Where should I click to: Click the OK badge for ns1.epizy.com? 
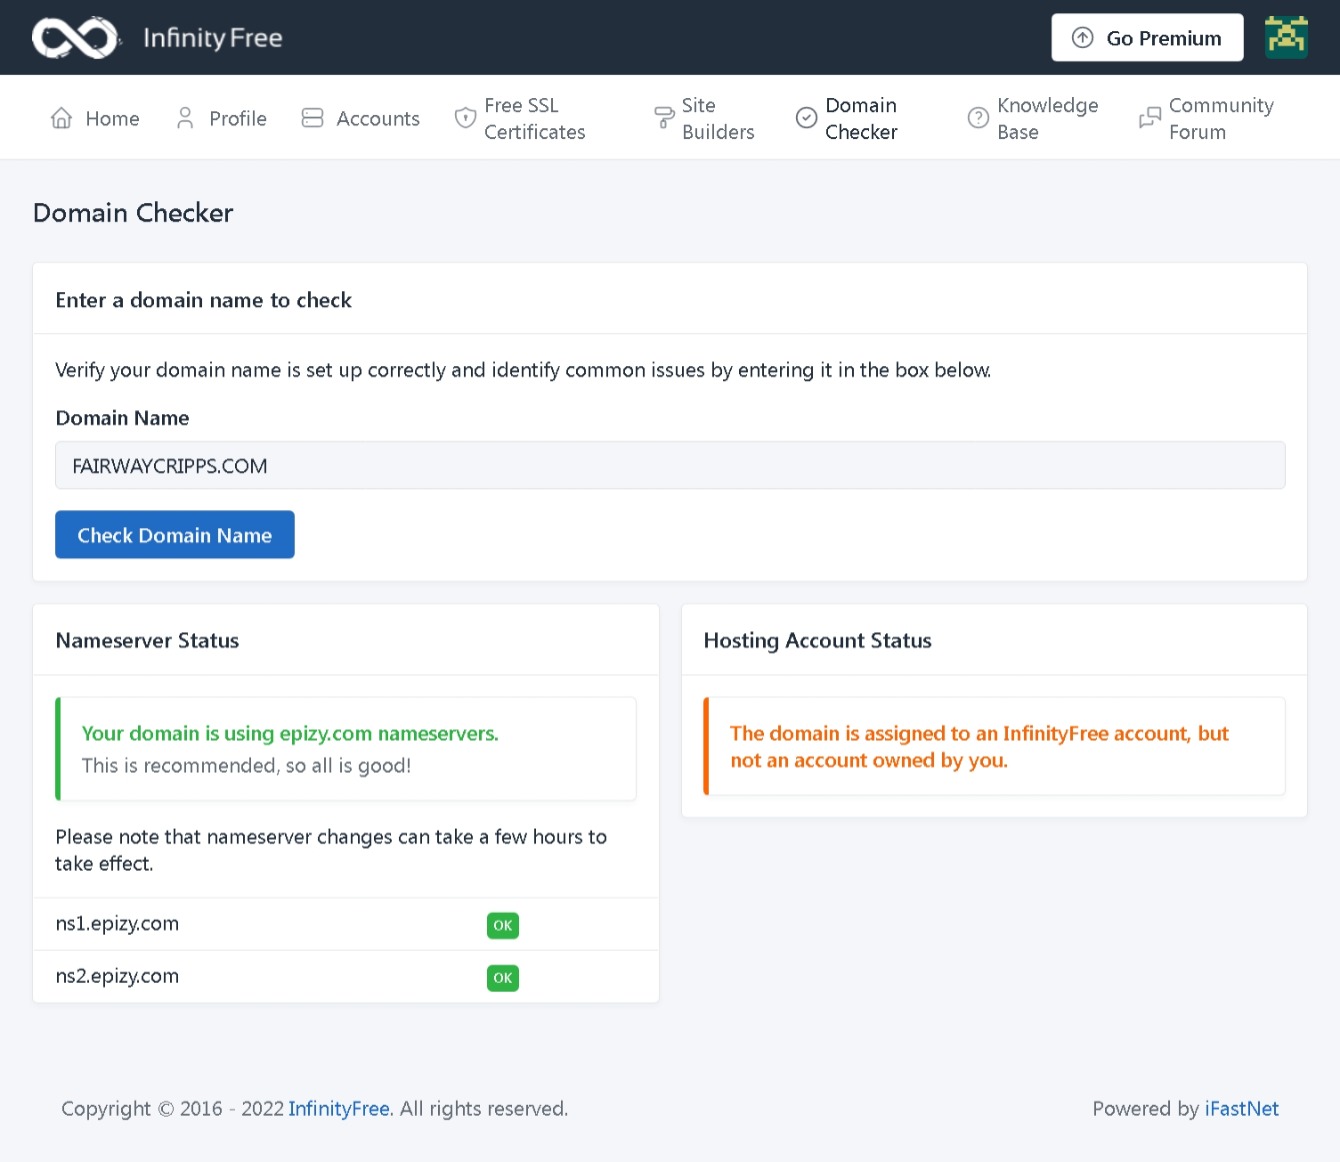503,925
